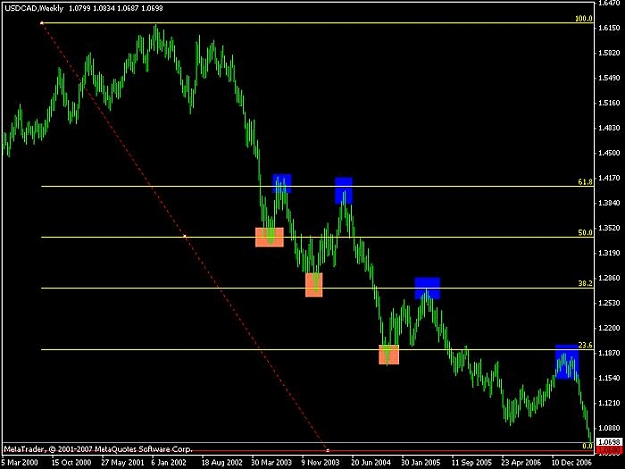Select the blue rectangle on the 38.2 level
Viewport: 625px width, 469px height.
click(427, 288)
